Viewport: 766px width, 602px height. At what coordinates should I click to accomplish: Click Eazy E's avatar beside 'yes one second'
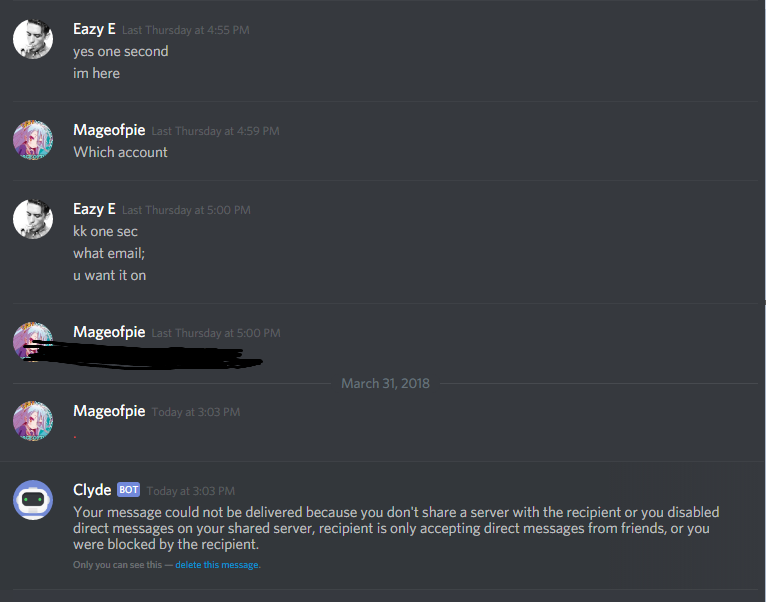(33, 39)
